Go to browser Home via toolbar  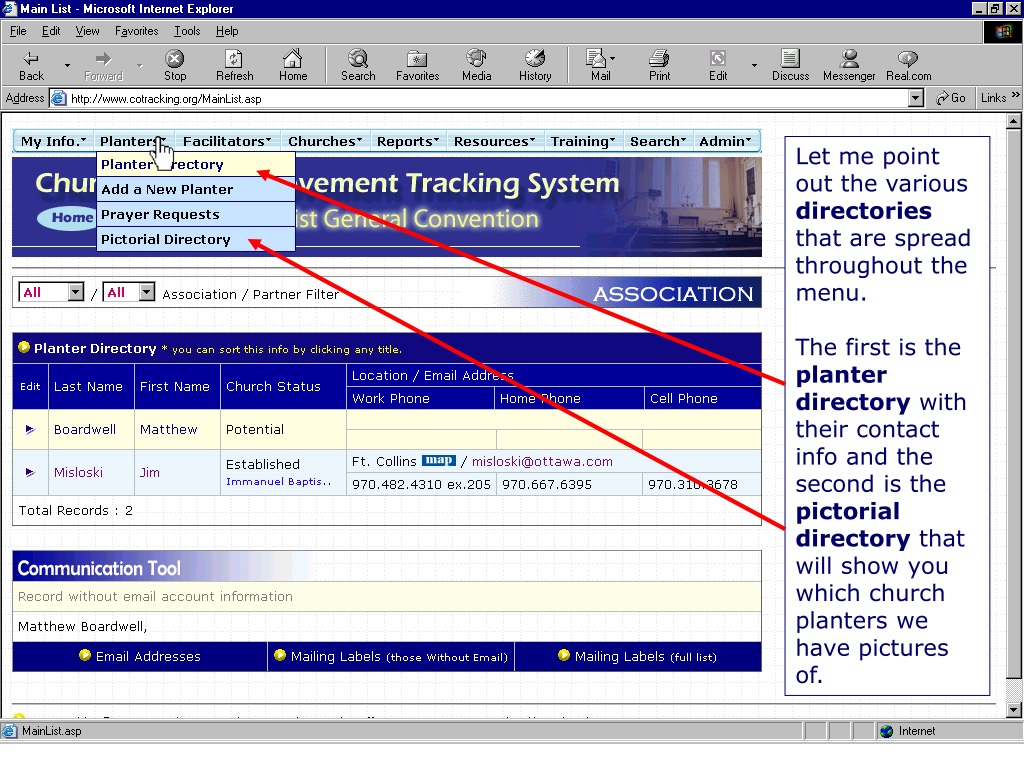tap(293, 65)
